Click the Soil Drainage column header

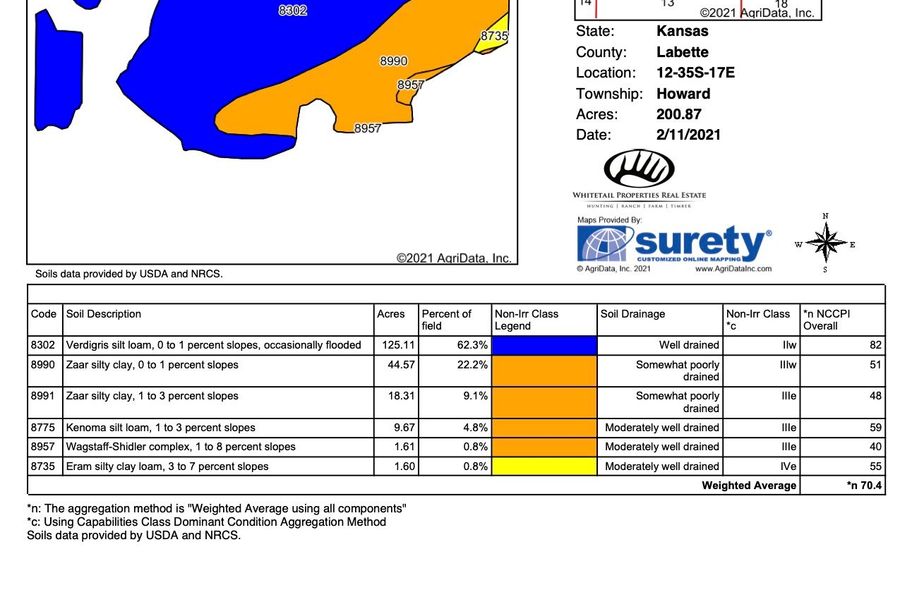pos(633,314)
